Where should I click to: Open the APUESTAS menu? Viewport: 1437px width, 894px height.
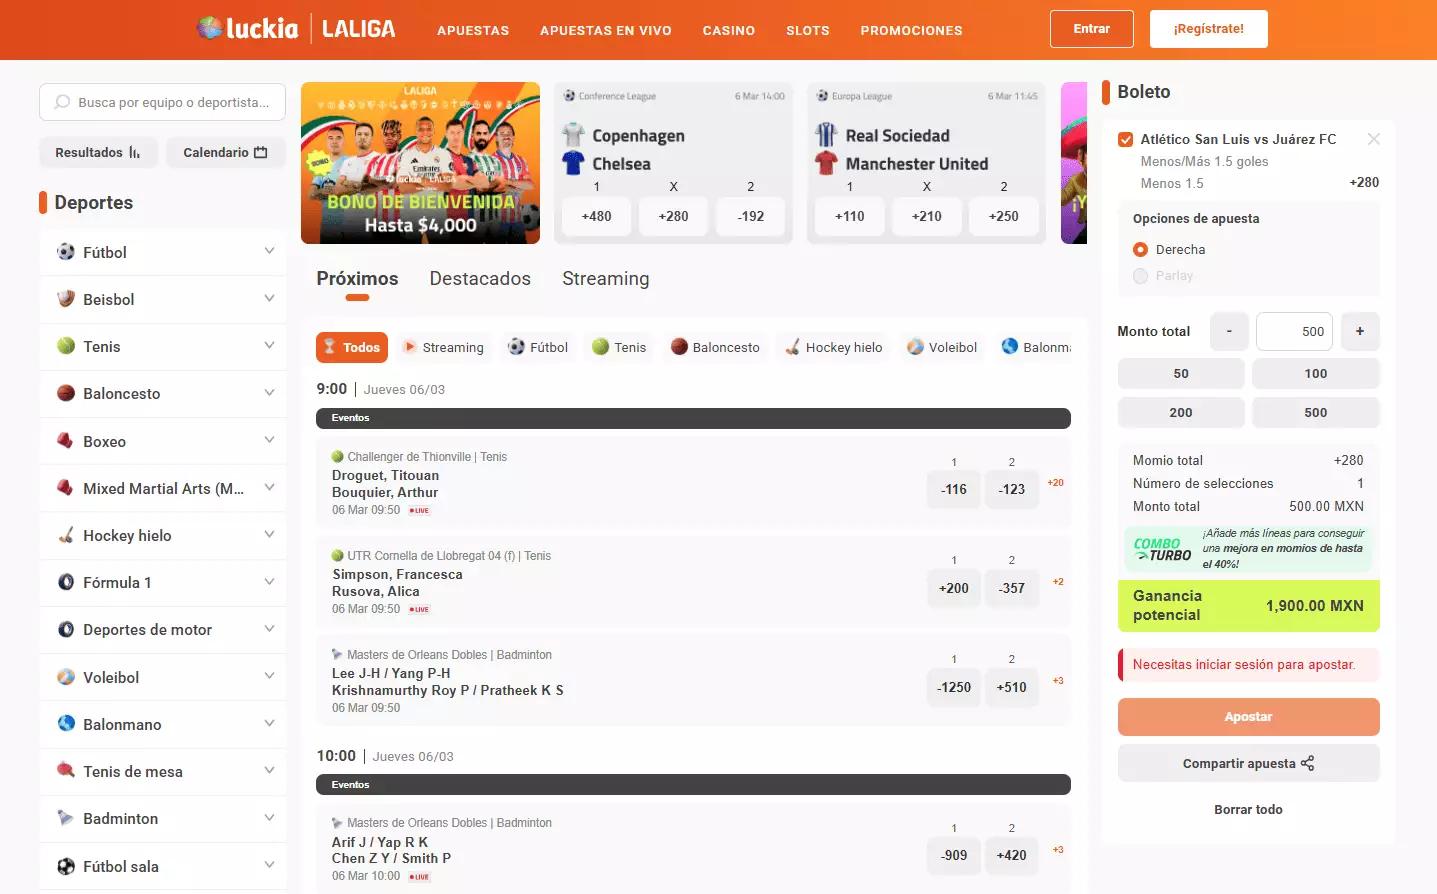(x=473, y=31)
